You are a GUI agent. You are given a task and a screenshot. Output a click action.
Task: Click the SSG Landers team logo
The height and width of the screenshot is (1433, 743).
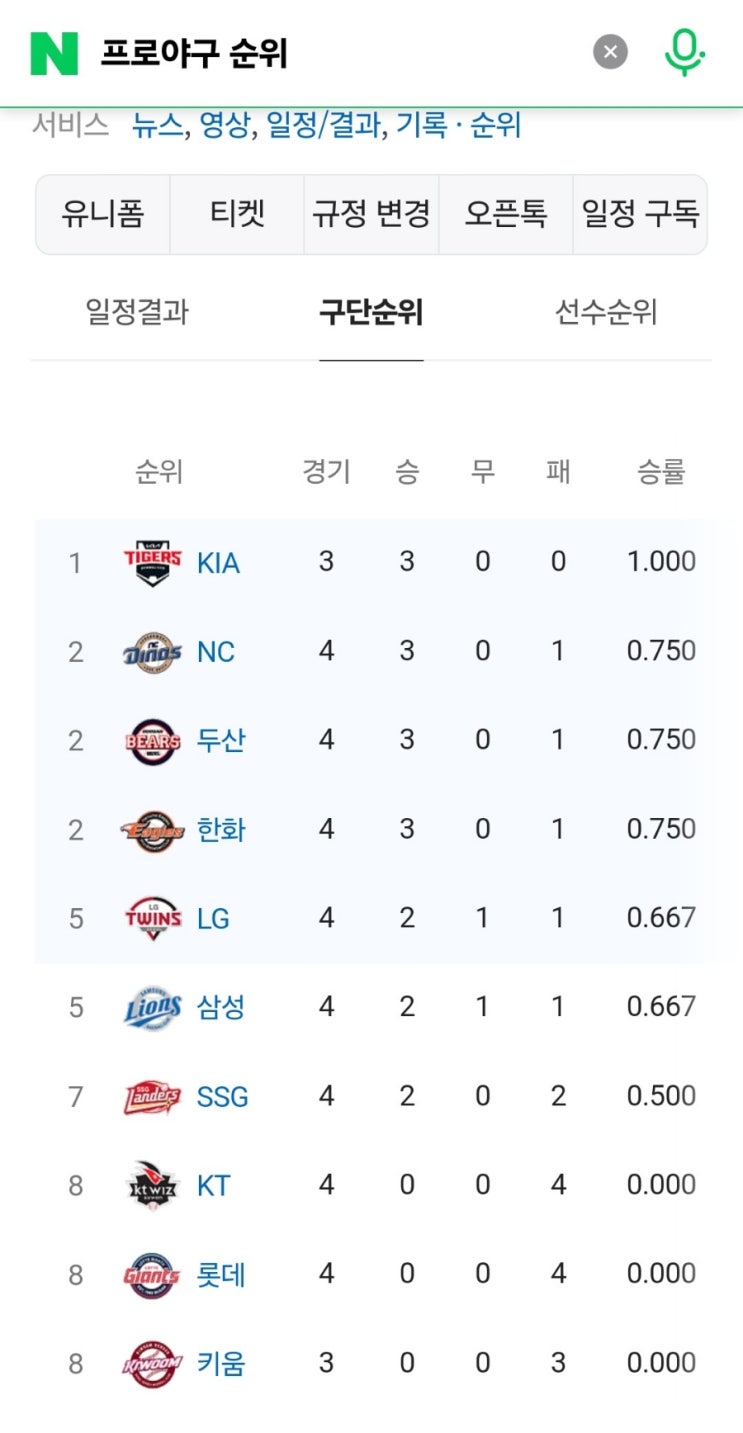[152, 1097]
